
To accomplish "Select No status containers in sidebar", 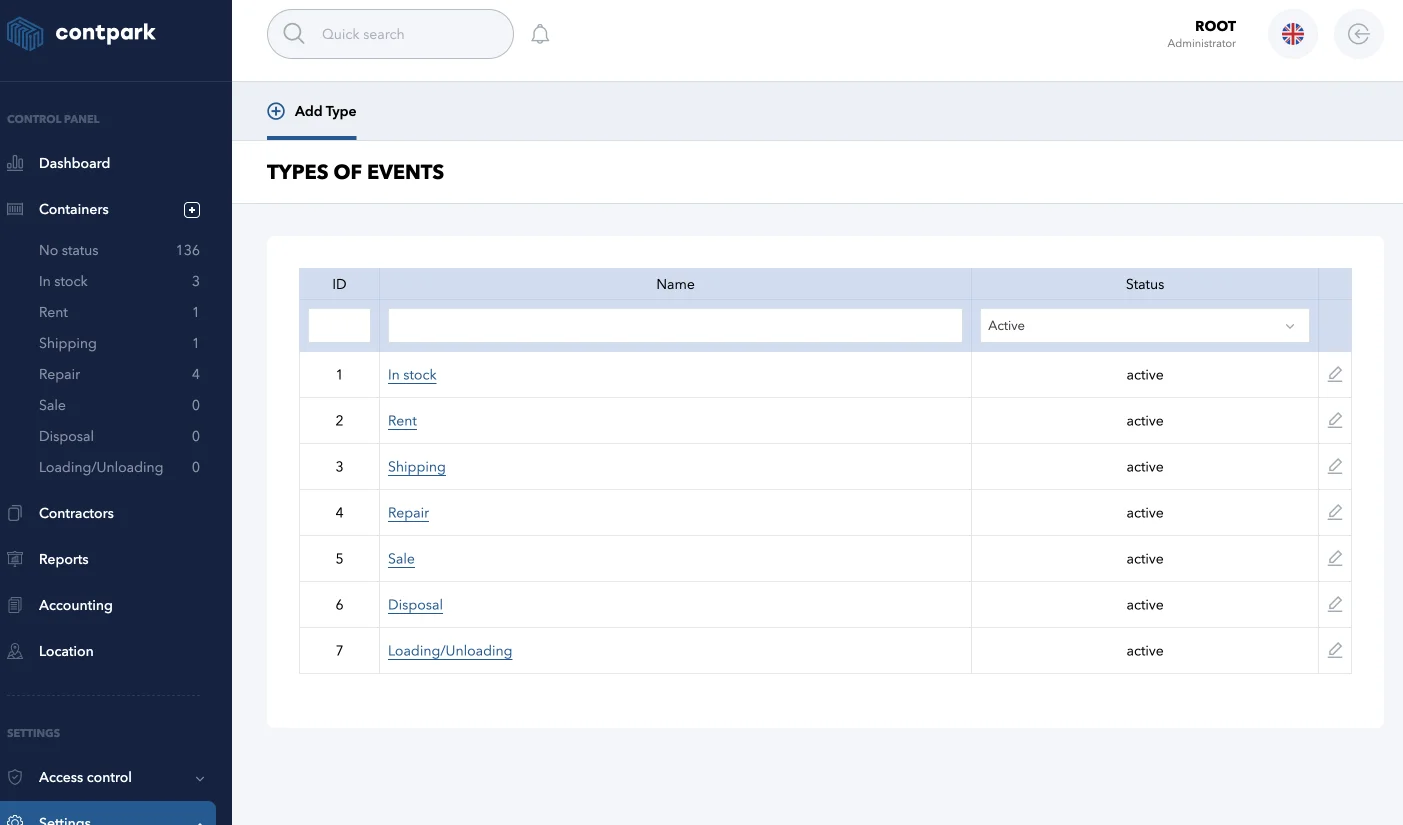I will point(69,250).
